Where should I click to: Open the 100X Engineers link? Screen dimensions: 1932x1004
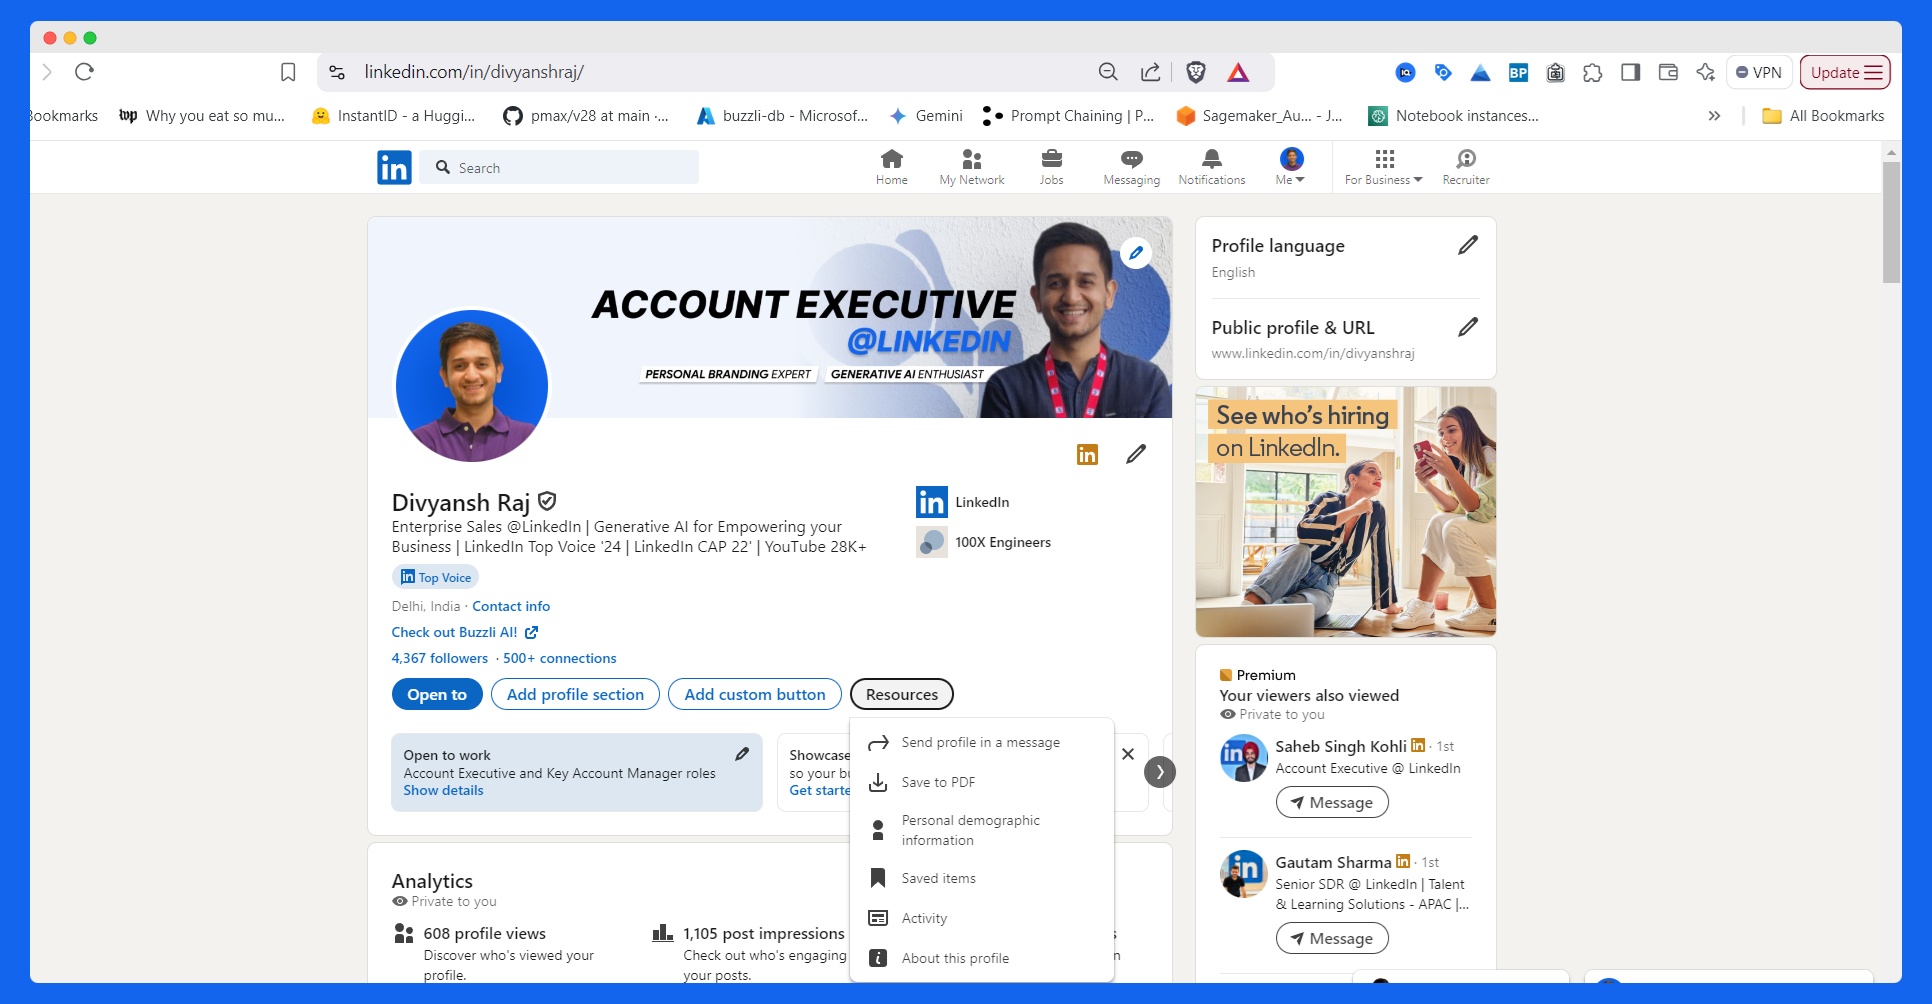(984, 542)
